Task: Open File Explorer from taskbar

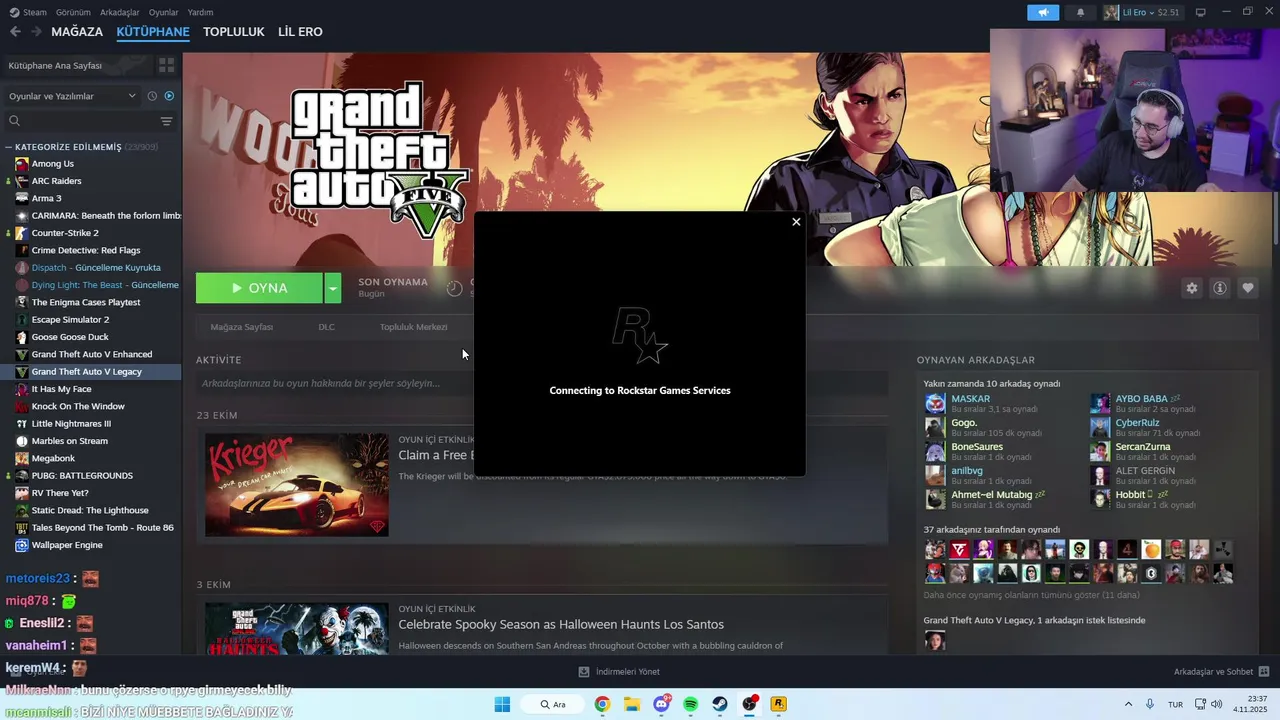Action: tap(632, 704)
